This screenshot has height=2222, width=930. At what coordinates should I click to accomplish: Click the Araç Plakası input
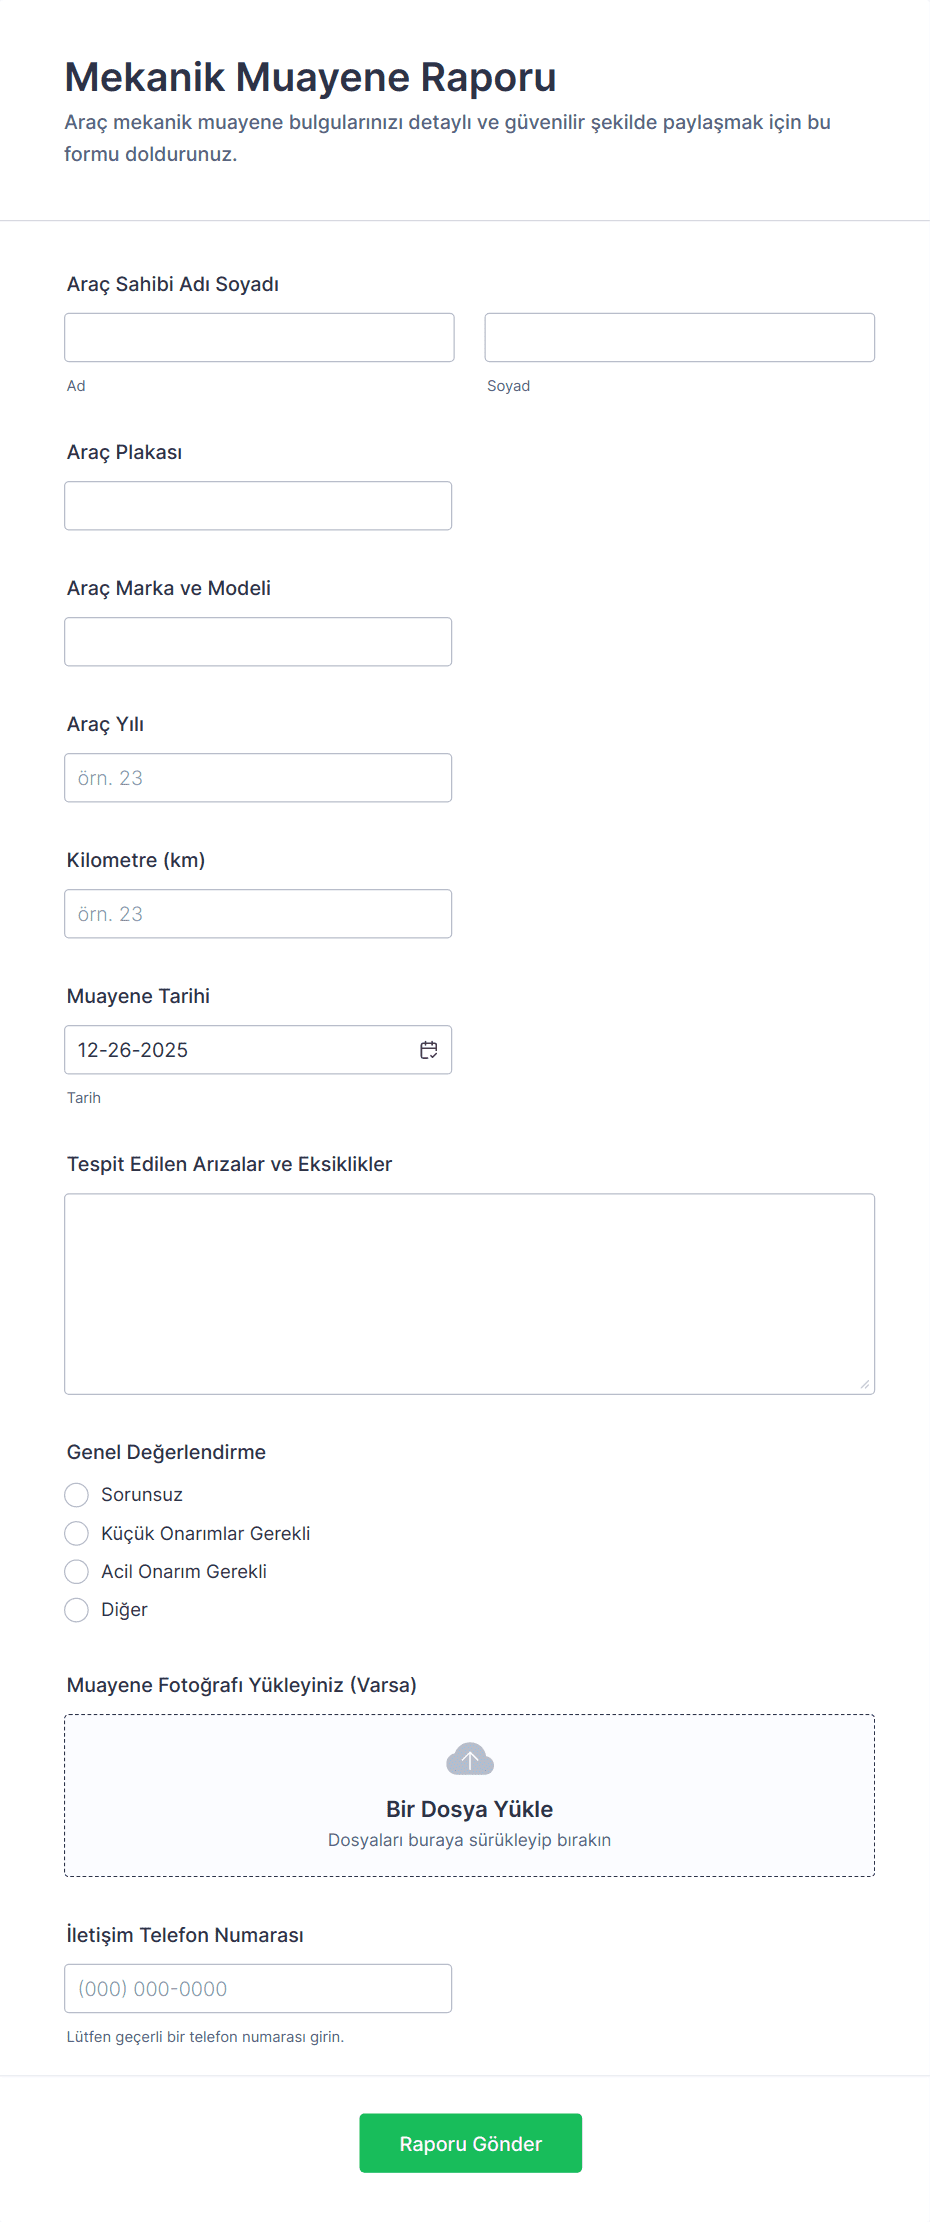pyautogui.click(x=258, y=506)
